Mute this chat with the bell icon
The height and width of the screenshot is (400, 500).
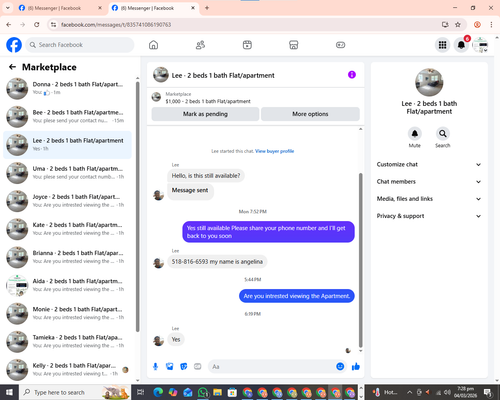point(415,134)
